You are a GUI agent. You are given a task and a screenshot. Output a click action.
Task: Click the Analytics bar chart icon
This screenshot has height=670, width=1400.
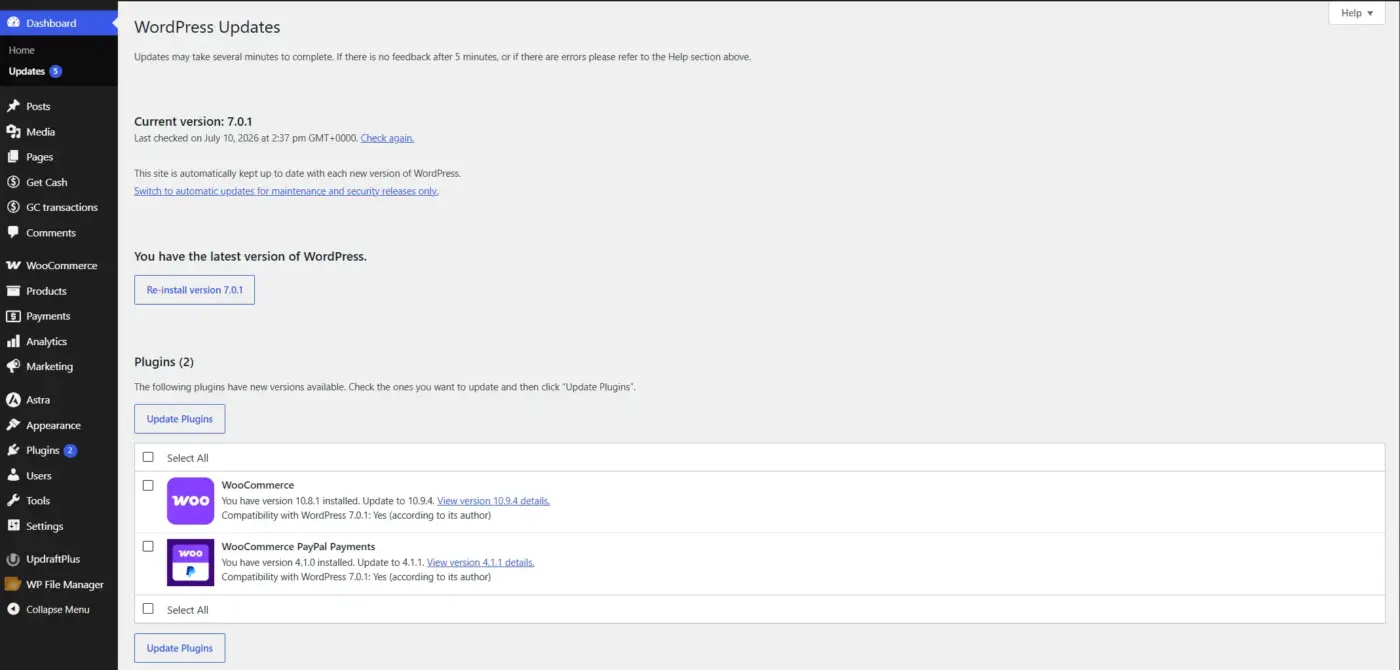tap(13, 341)
